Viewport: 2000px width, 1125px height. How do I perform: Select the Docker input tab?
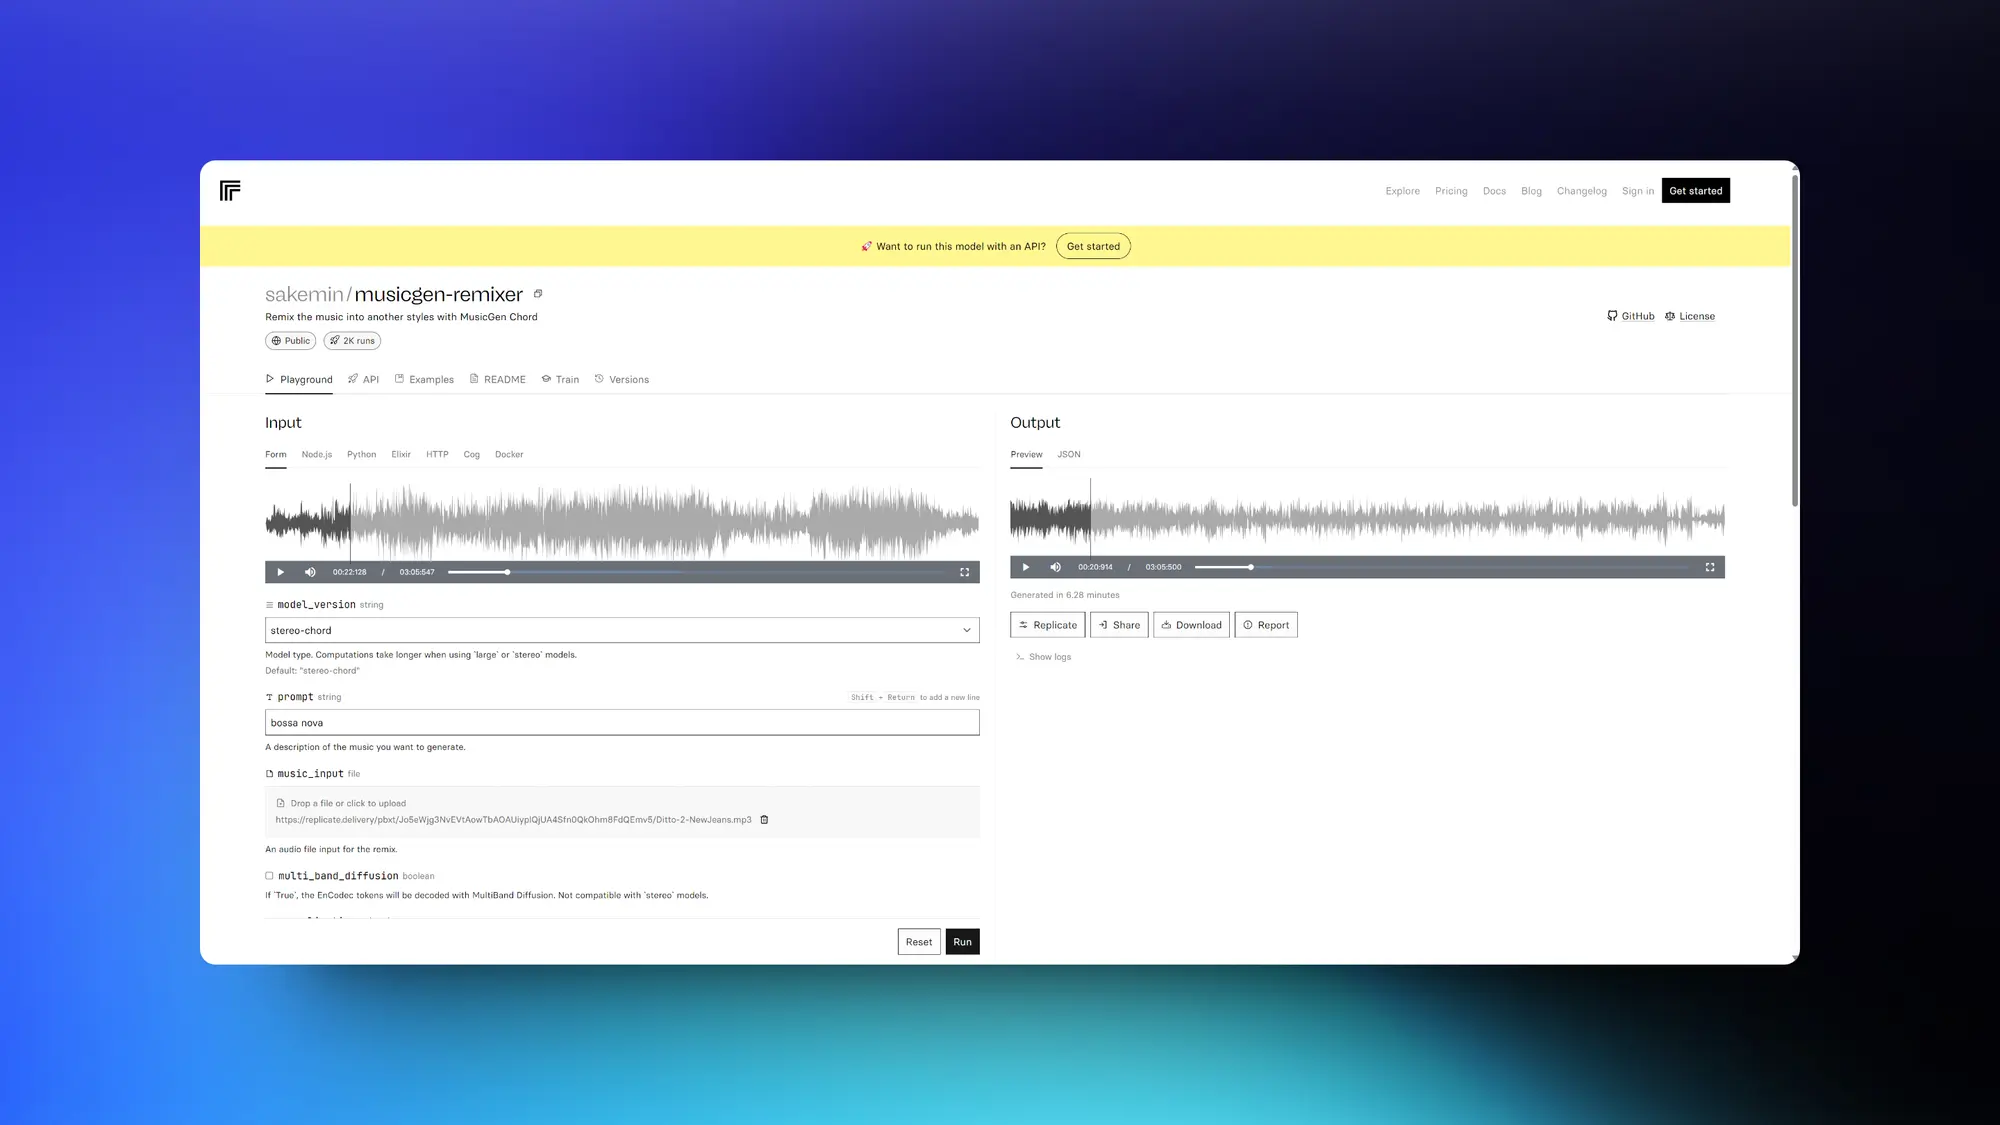coord(509,455)
